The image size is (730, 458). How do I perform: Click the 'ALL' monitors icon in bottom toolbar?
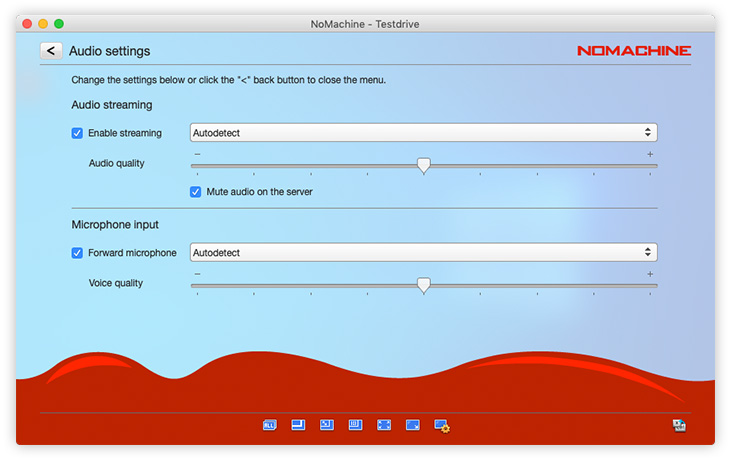pos(269,425)
